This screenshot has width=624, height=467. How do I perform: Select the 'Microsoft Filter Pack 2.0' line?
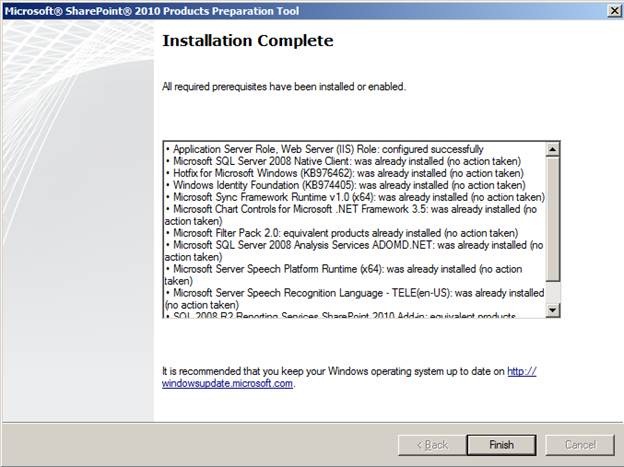[x=341, y=233]
